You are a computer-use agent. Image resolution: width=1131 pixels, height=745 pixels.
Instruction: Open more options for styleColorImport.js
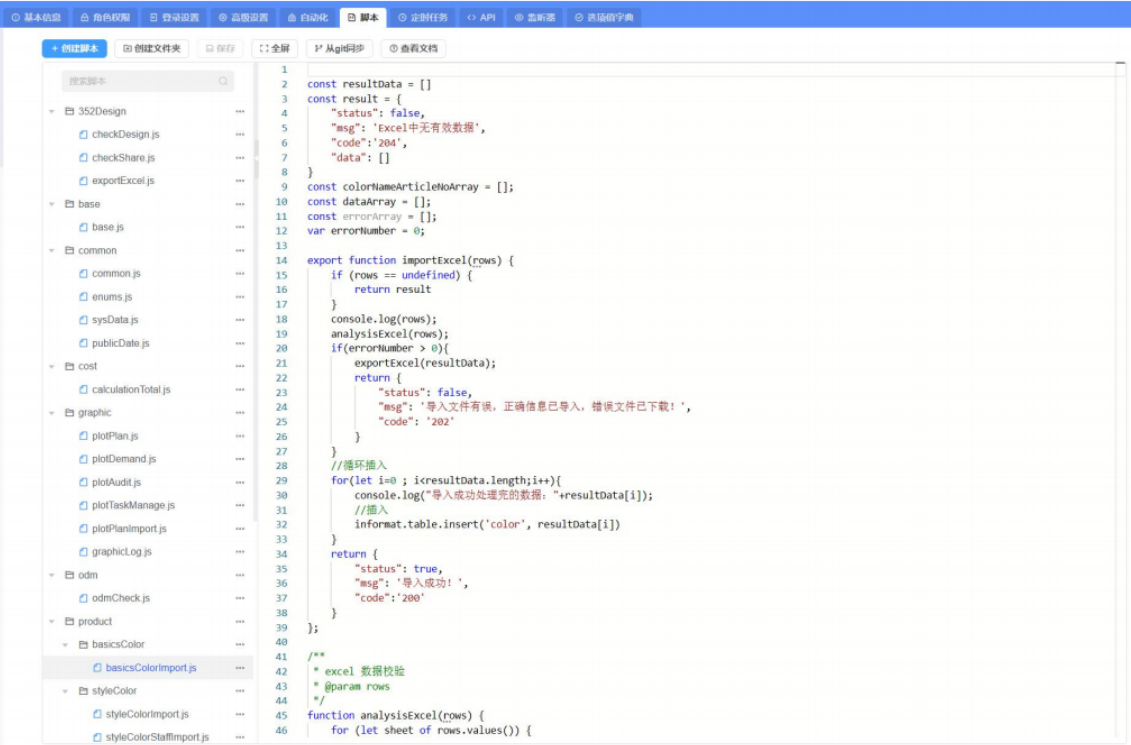(240, 714)
